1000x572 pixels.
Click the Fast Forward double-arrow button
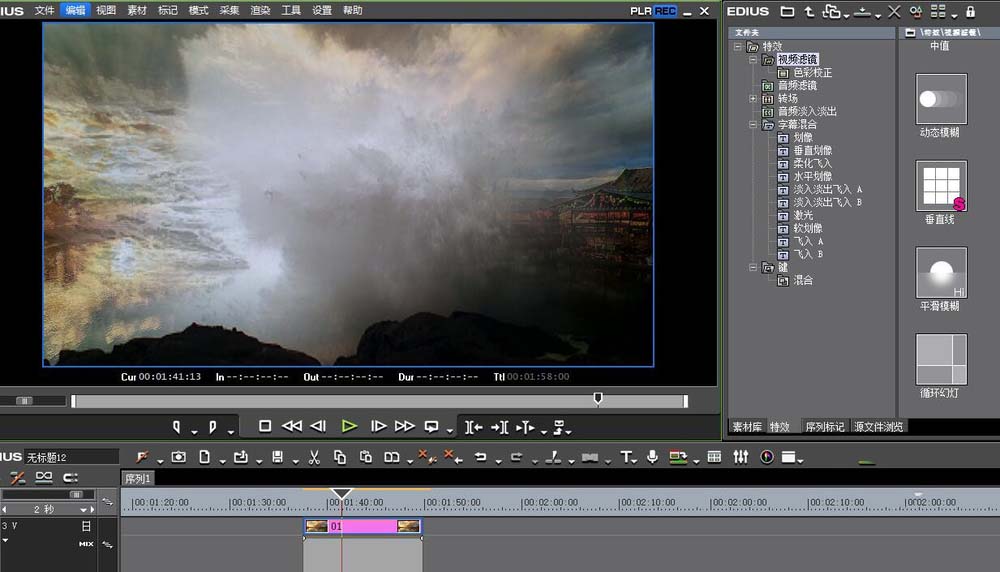(404, 426)
